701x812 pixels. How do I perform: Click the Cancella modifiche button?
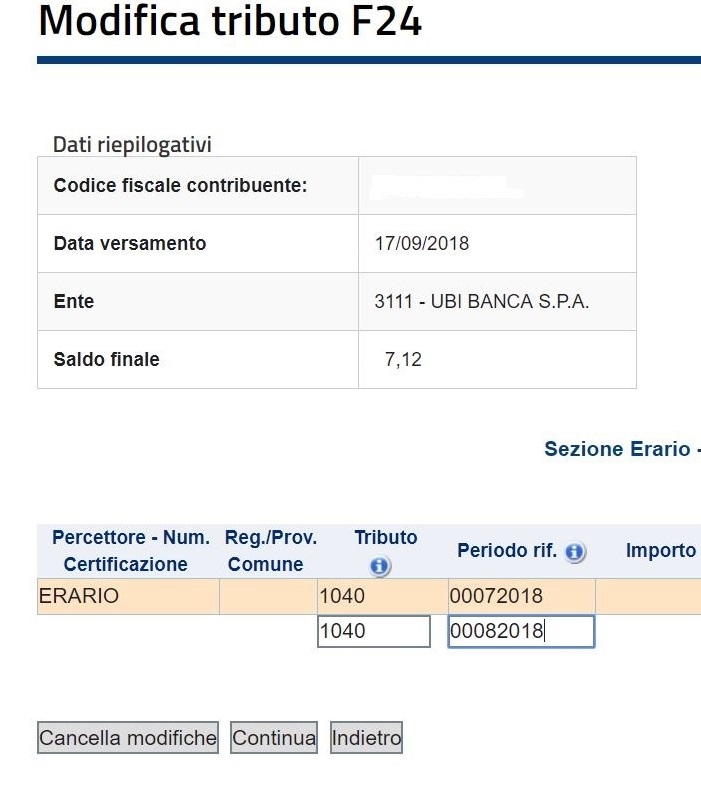point(128,737)
